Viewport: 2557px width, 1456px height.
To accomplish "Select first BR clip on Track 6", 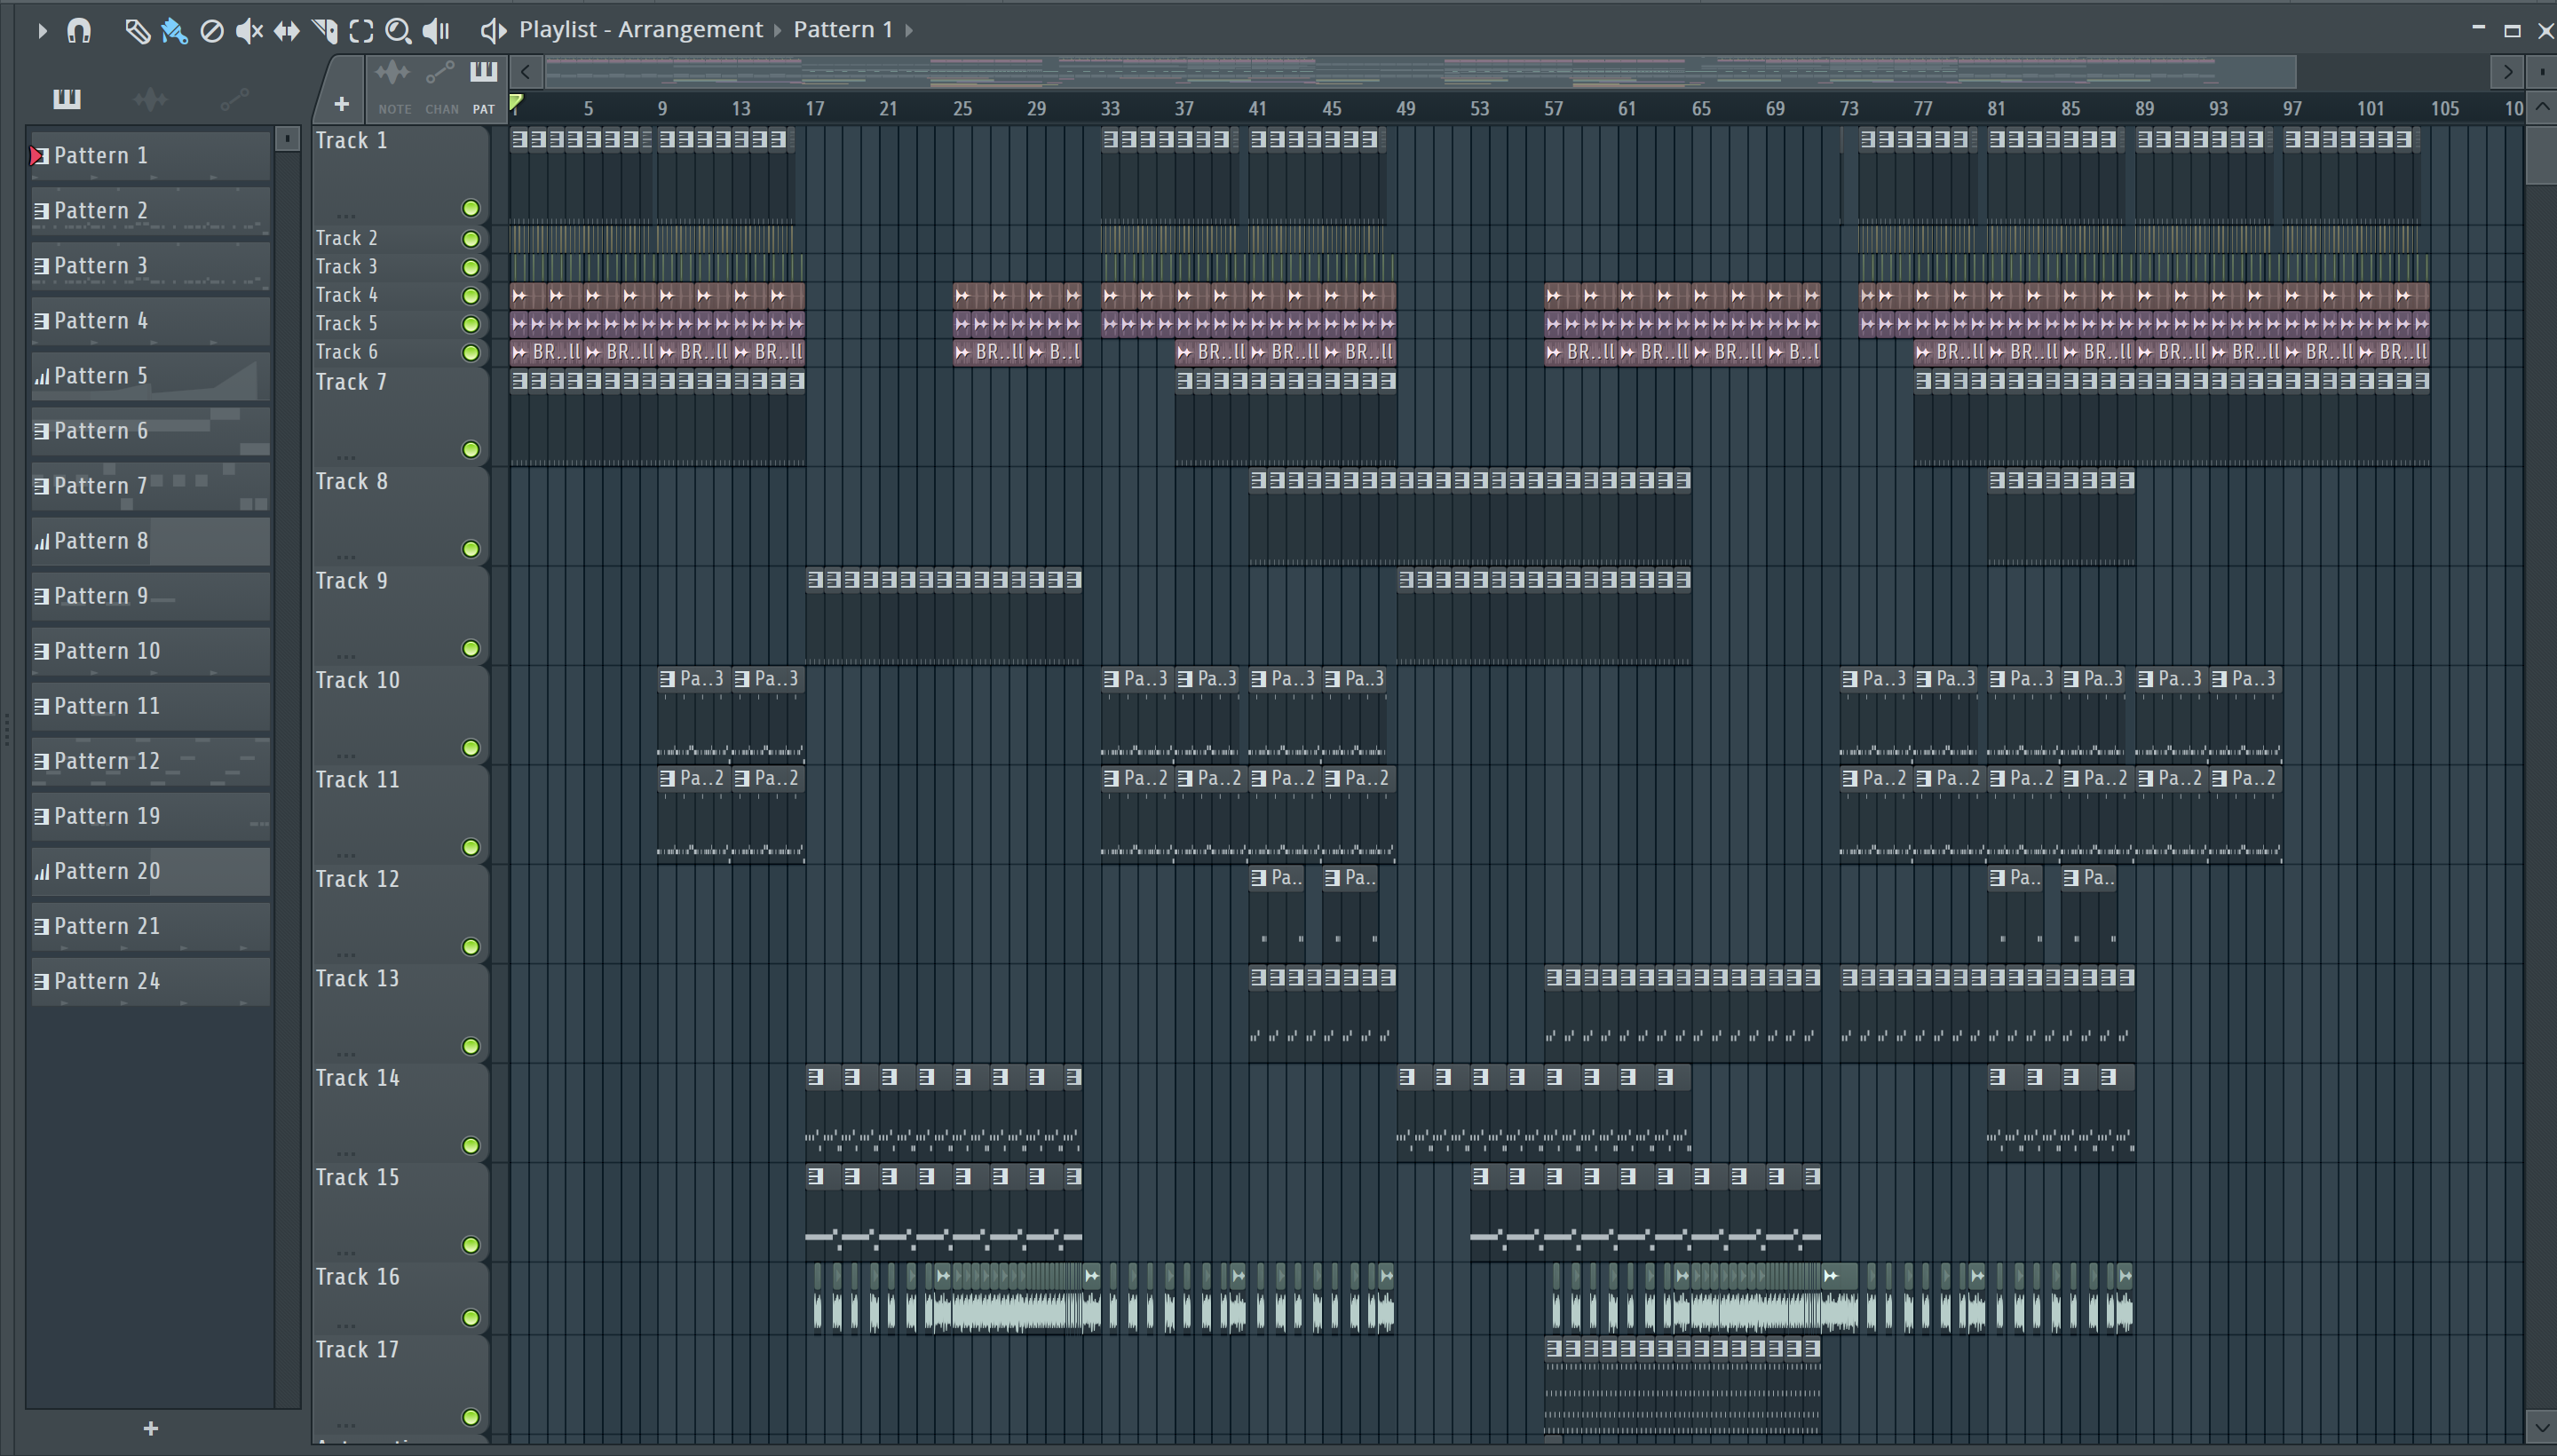I will coord(546,352).
